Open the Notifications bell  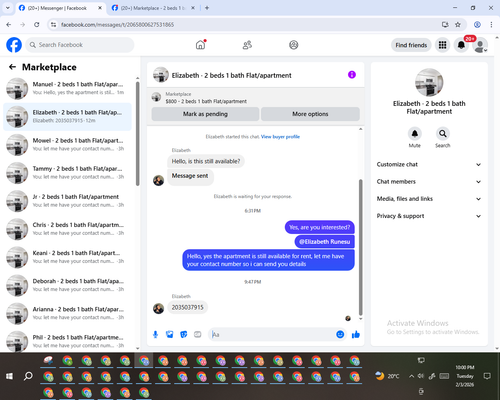click(x=461, y=45)
